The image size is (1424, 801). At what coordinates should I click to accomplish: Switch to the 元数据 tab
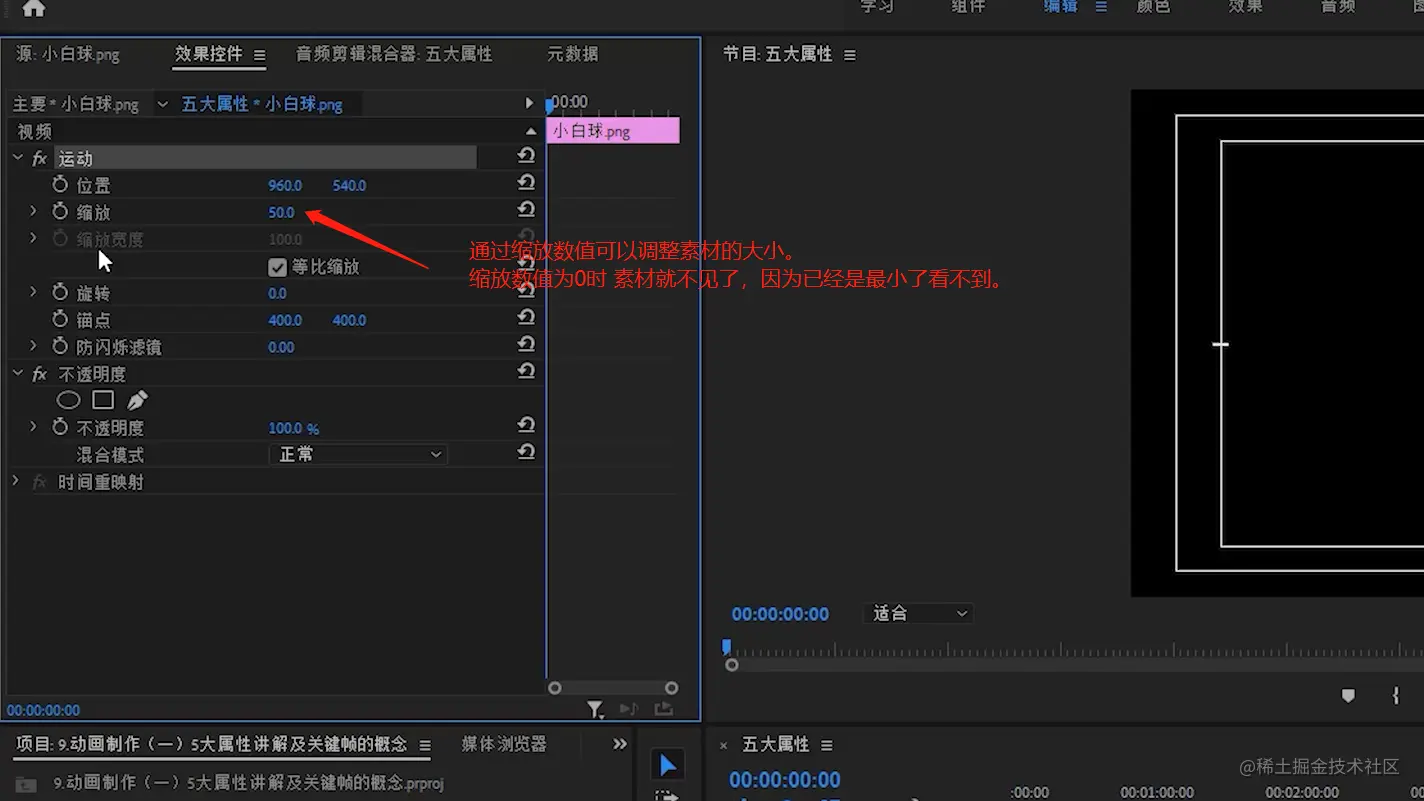(573, 55)
